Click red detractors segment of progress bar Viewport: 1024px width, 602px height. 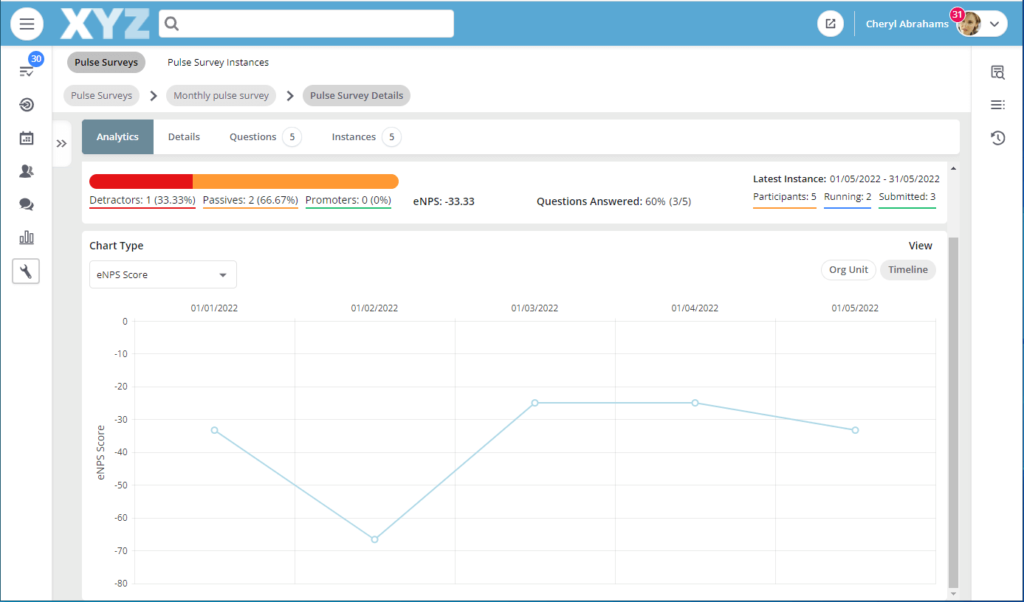tap(141, 182)
